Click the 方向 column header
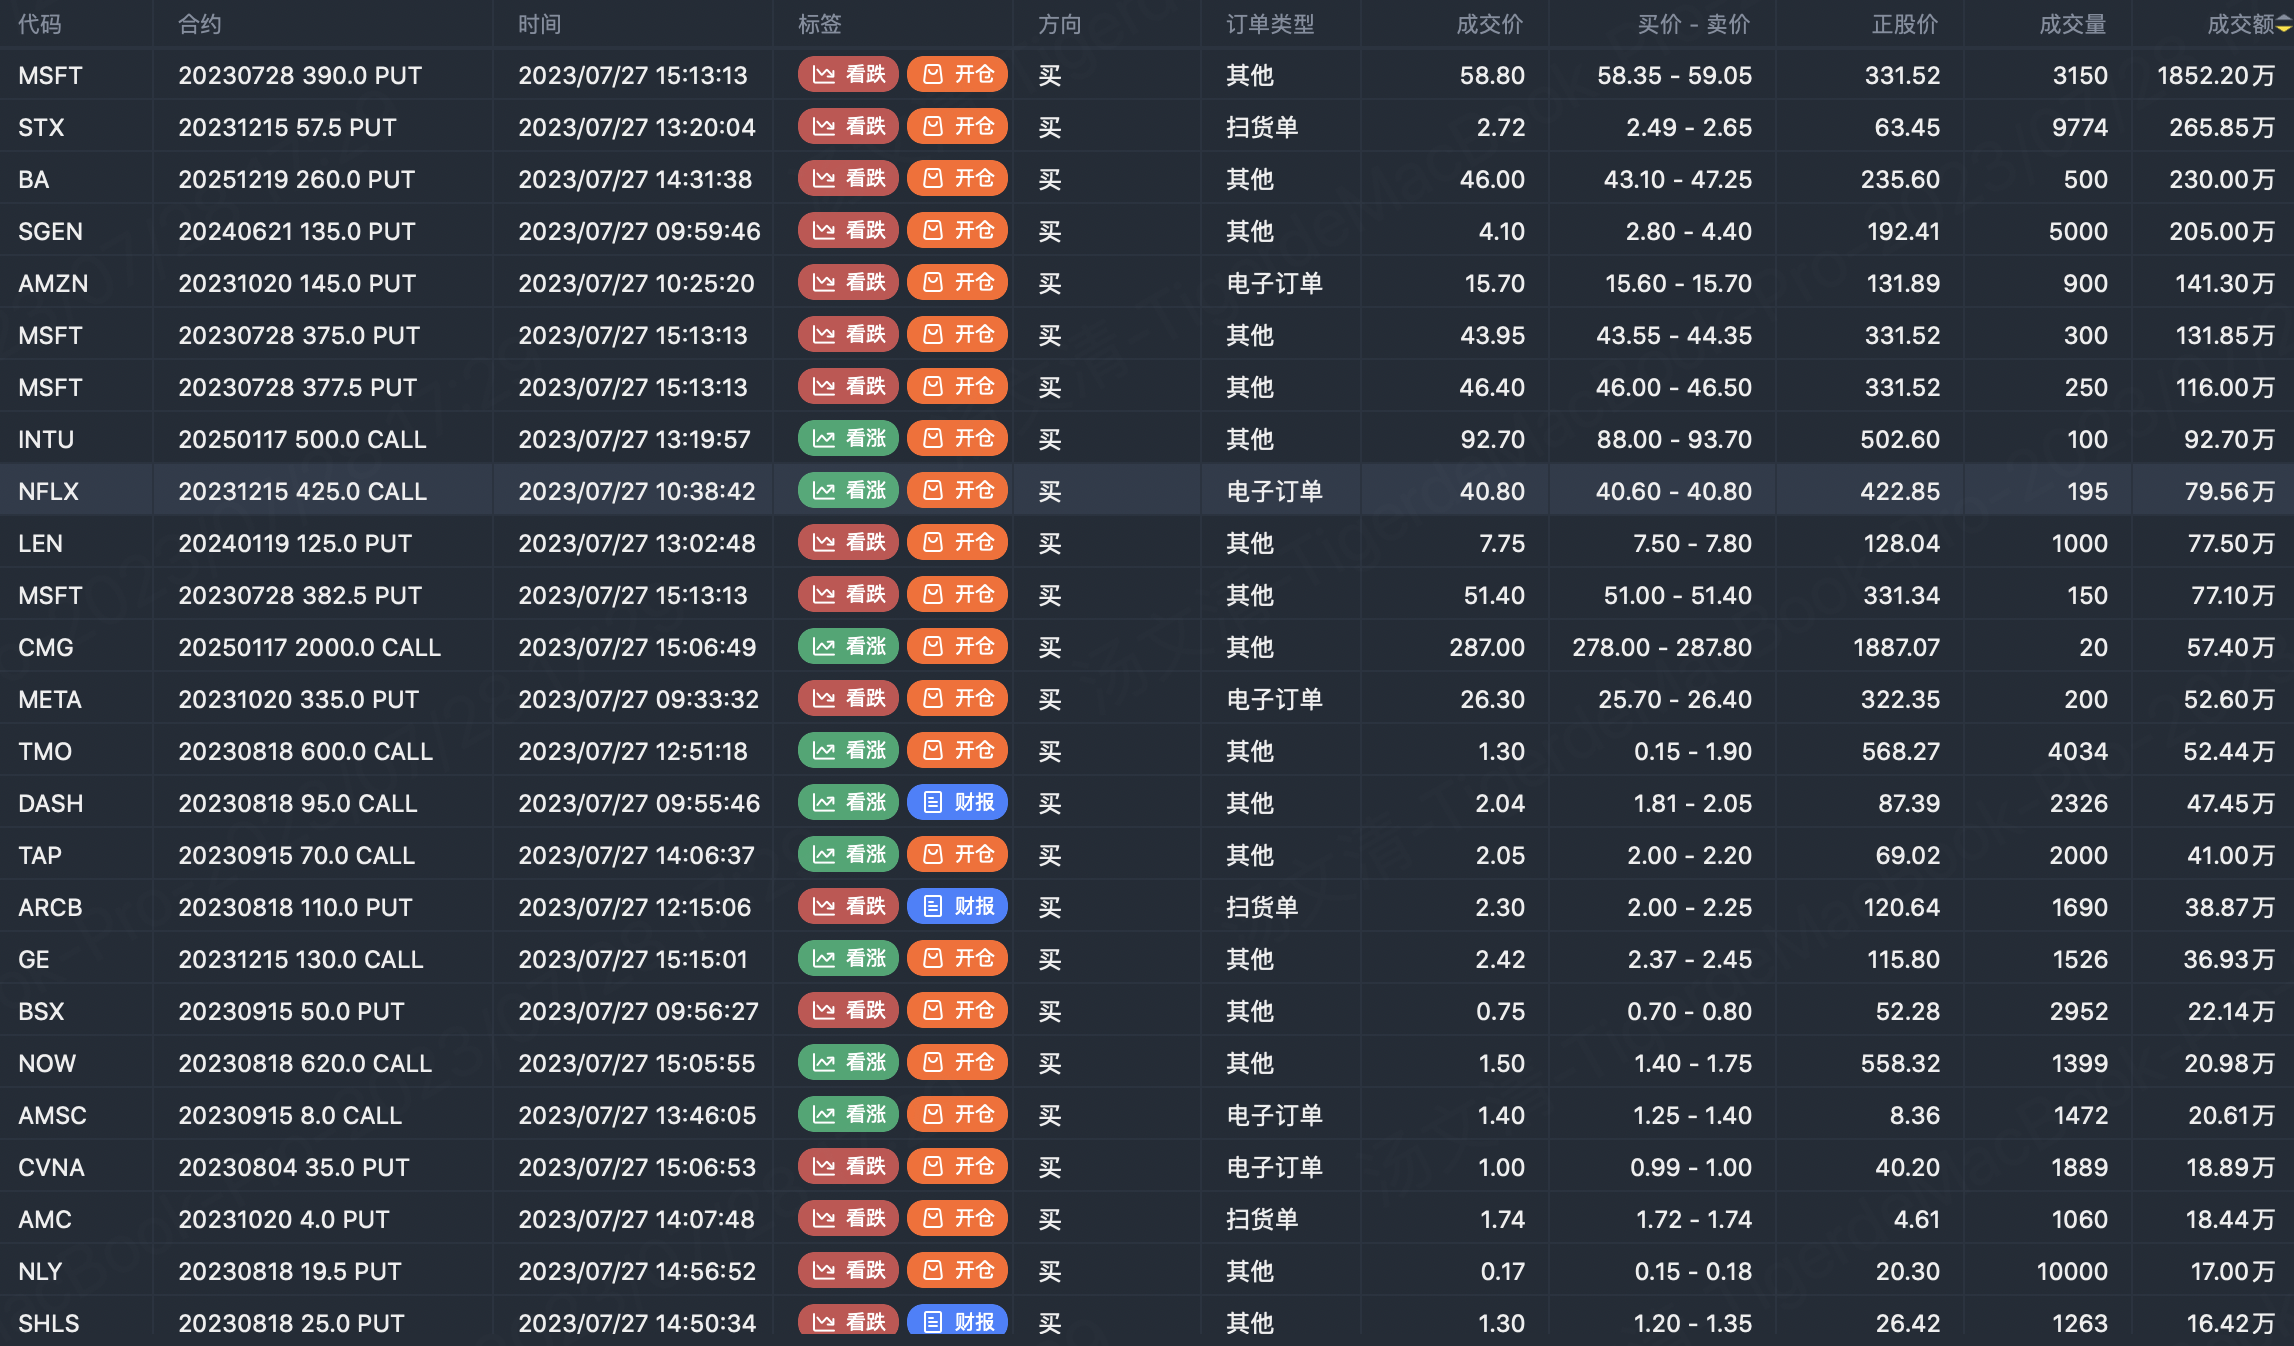2294x1346 pixels. (1060, 25)
